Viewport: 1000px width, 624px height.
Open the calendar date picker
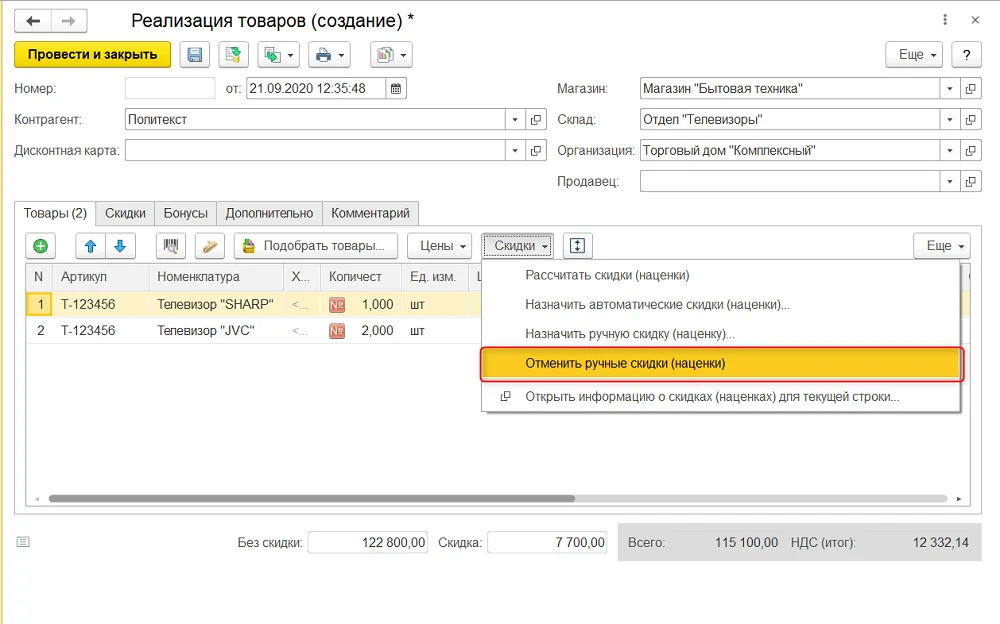point(396,89)
